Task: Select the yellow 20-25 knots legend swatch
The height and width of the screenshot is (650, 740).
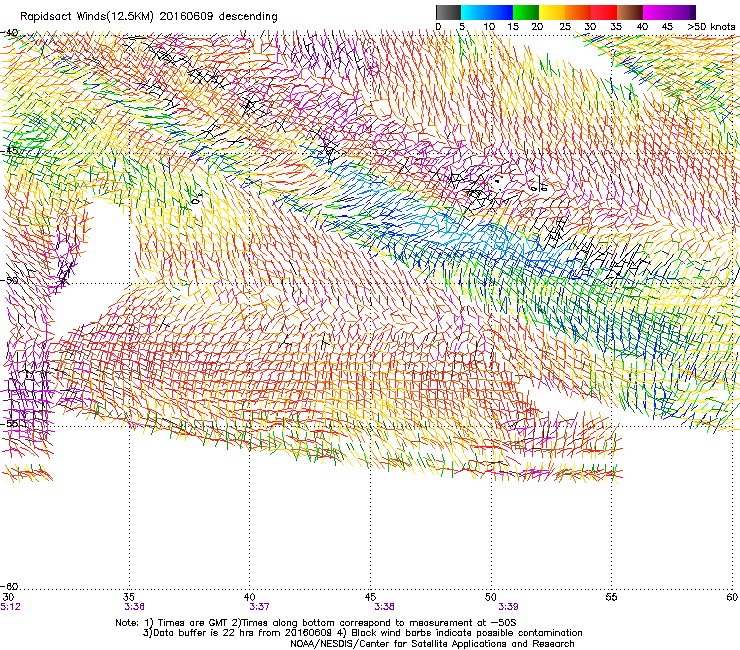Action: (552, 12)
